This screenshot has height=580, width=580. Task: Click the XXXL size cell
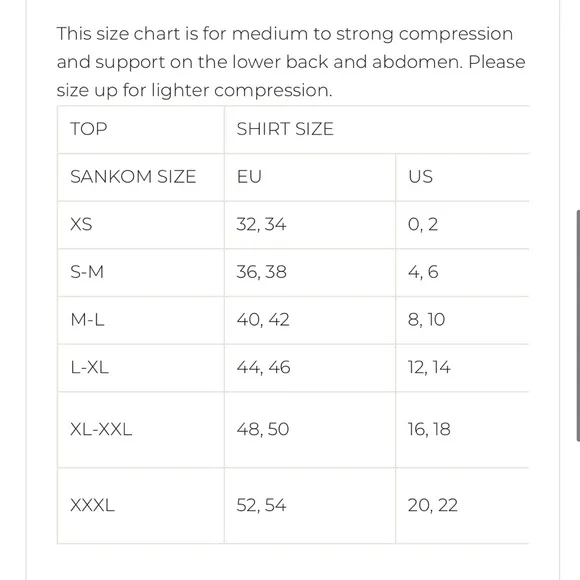point(141,506)
